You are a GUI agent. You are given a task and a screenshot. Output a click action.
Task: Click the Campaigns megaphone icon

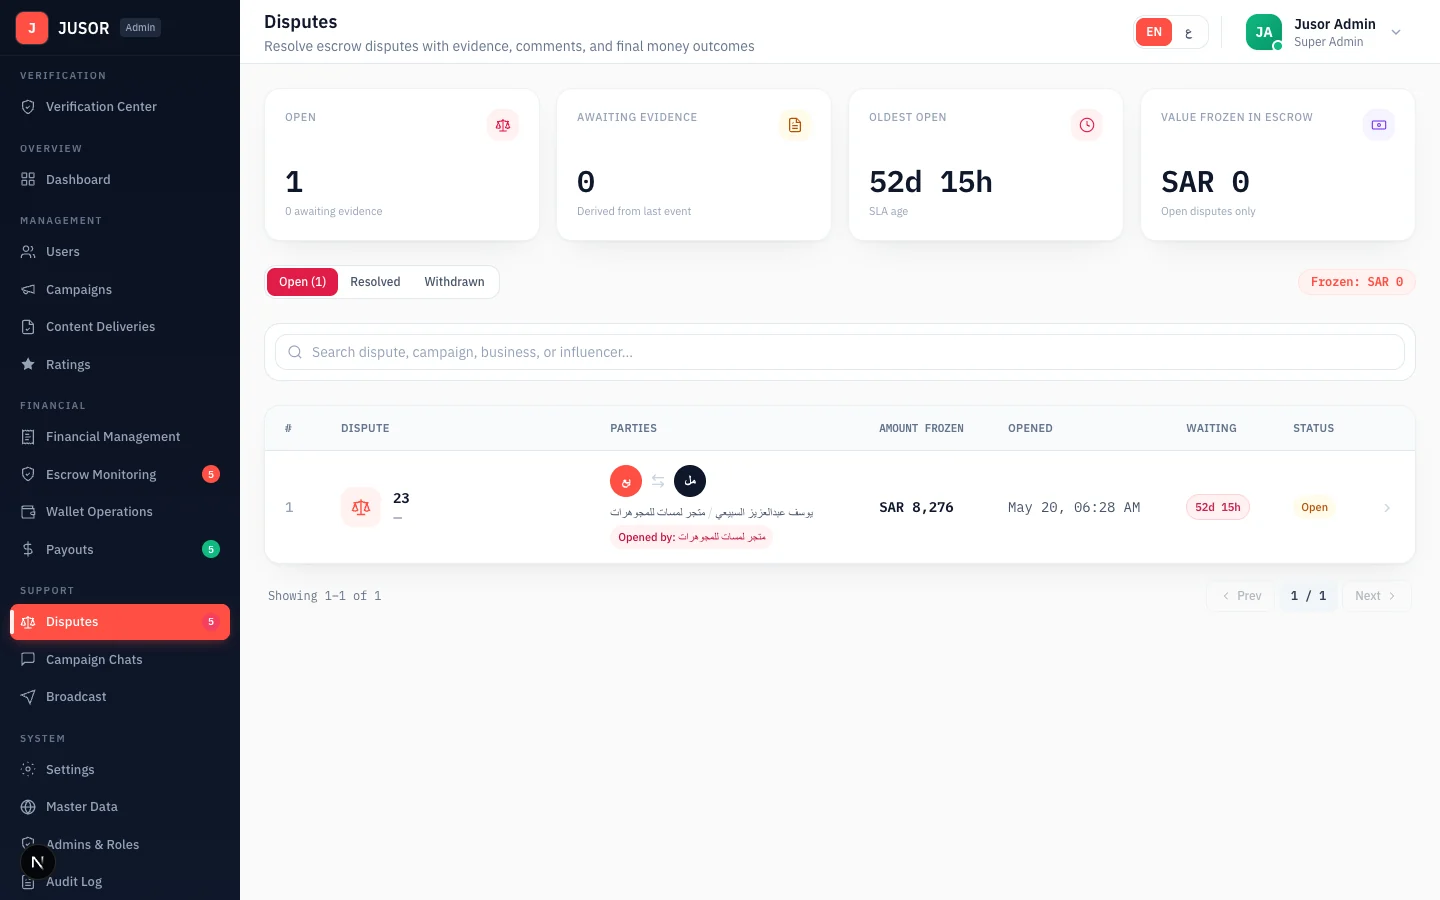(28, 290)
